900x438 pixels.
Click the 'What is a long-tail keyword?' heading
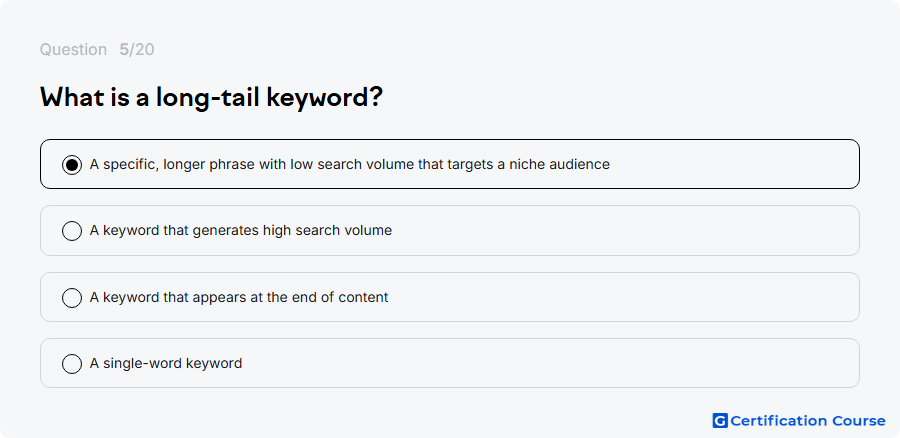coord(211,97)
